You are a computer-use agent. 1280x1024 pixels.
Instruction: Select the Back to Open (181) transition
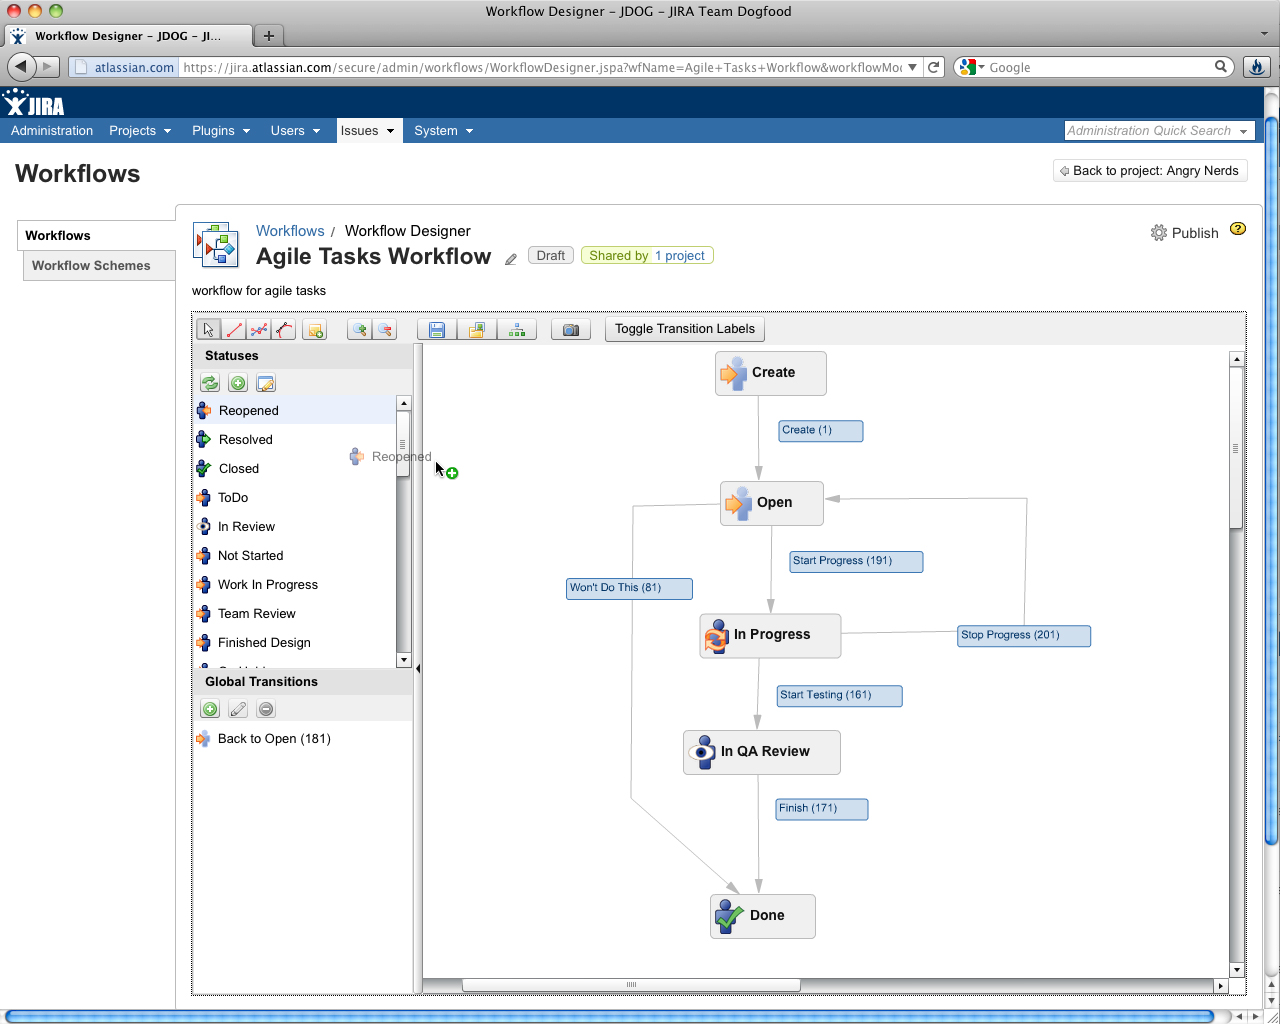(302, 739)
